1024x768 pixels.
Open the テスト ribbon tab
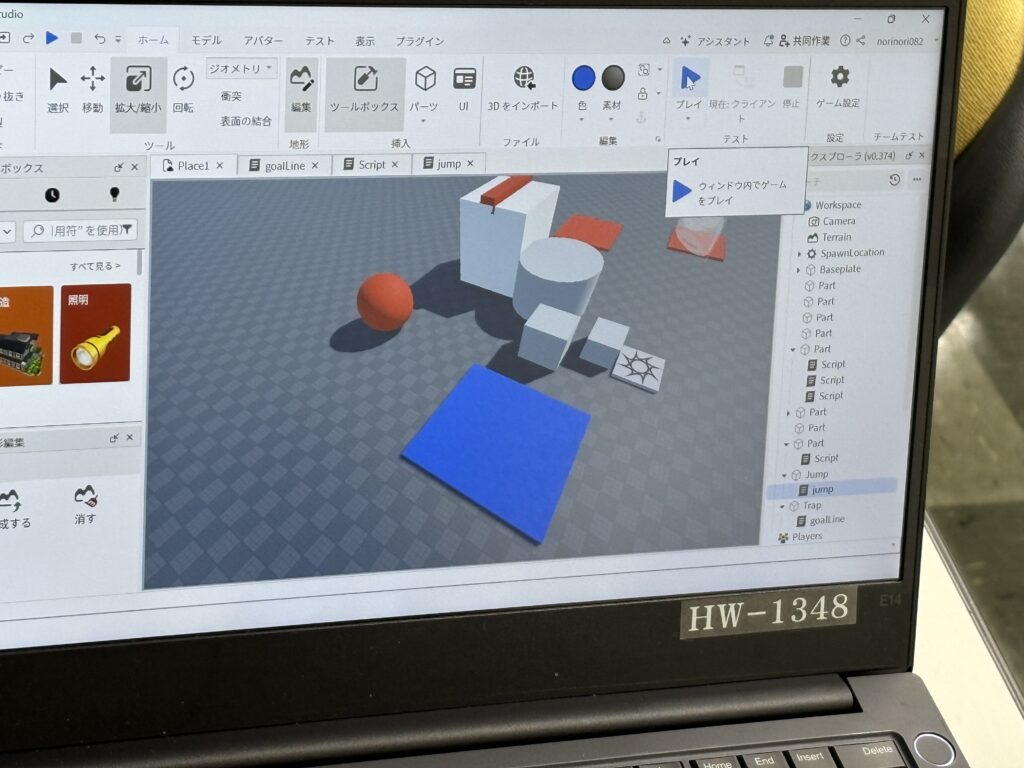[x=319, y=41]
